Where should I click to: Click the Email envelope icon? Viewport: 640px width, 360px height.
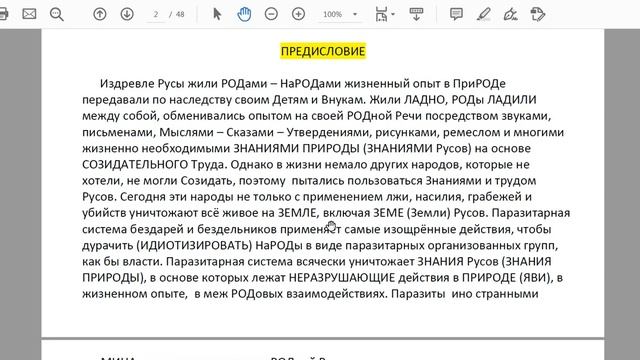(29, 14)
